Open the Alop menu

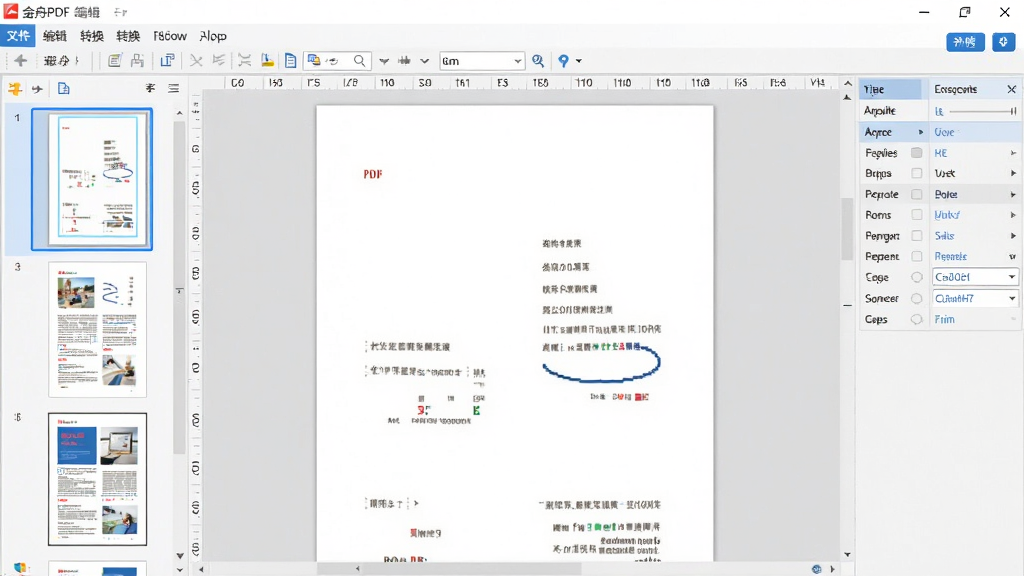tap(213, 36)
